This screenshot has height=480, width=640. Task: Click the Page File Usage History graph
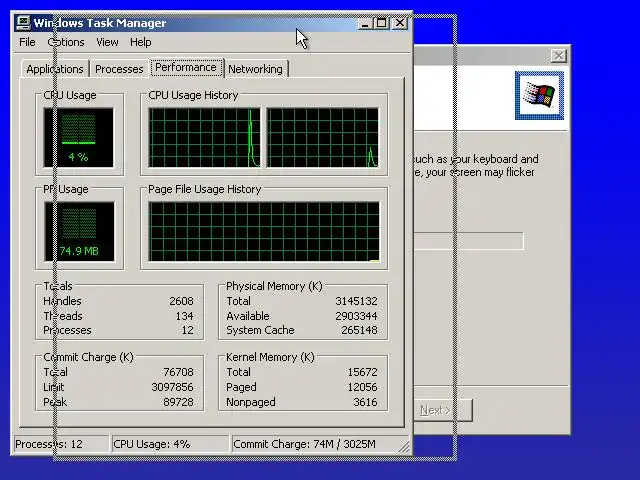click(264, 231)
